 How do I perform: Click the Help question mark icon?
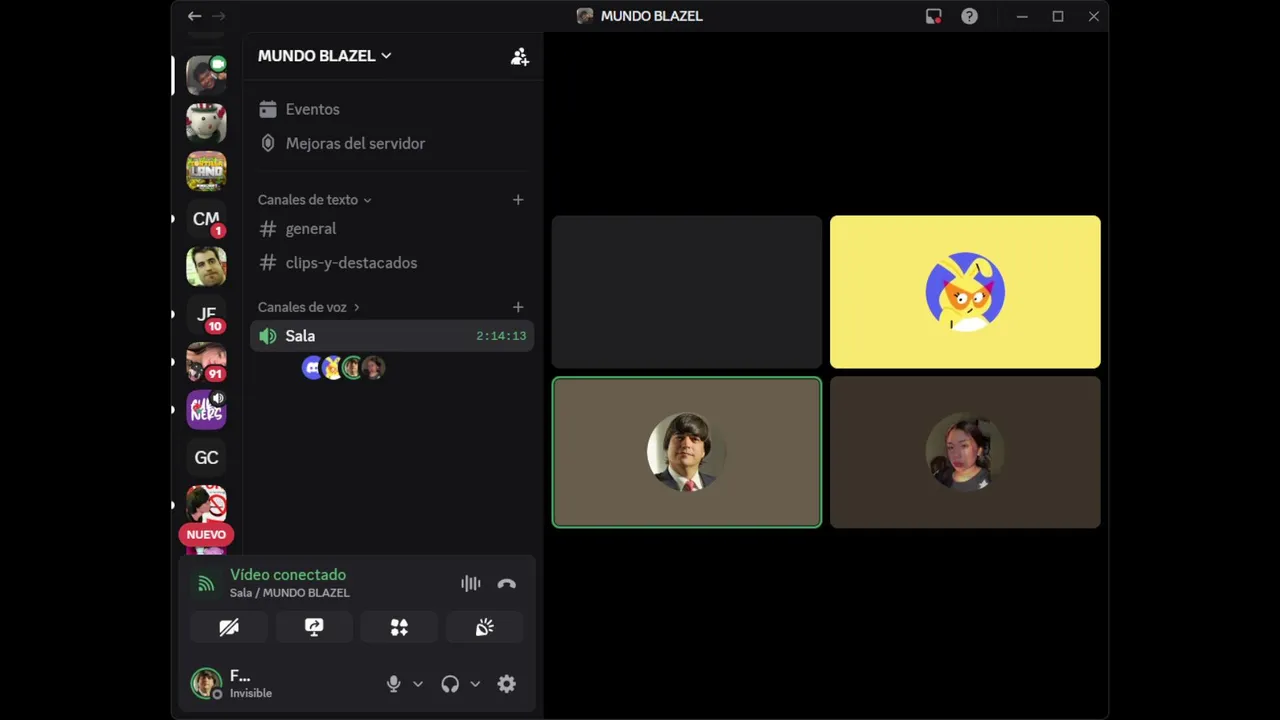(x=969, y=16)
